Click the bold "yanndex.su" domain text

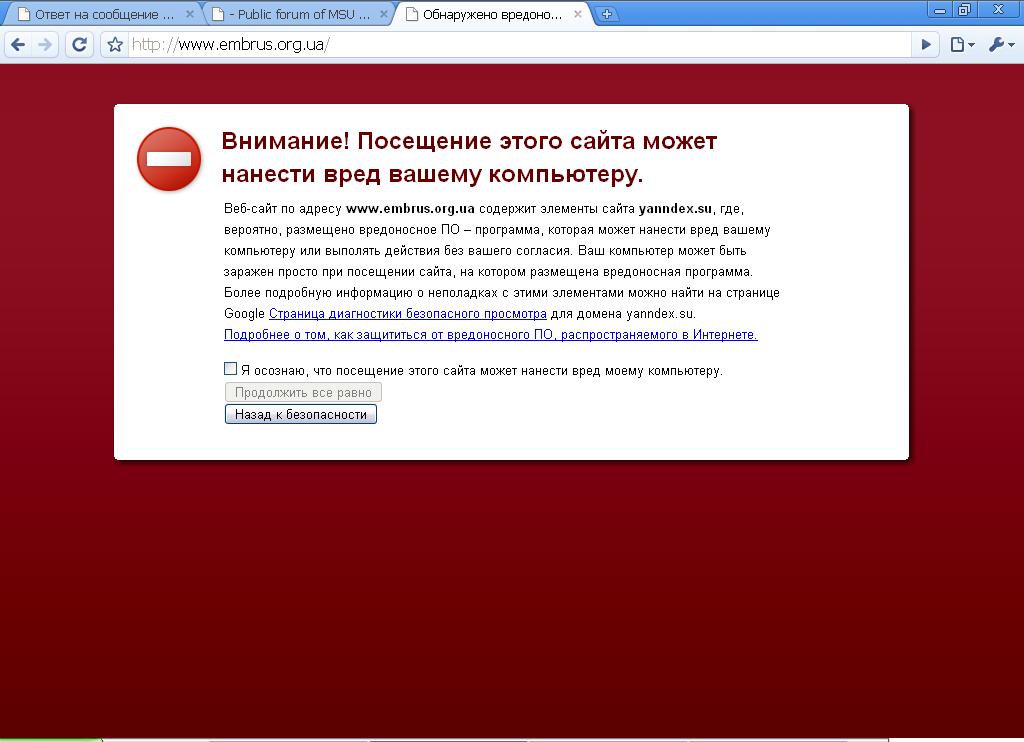tap(675, 209)
